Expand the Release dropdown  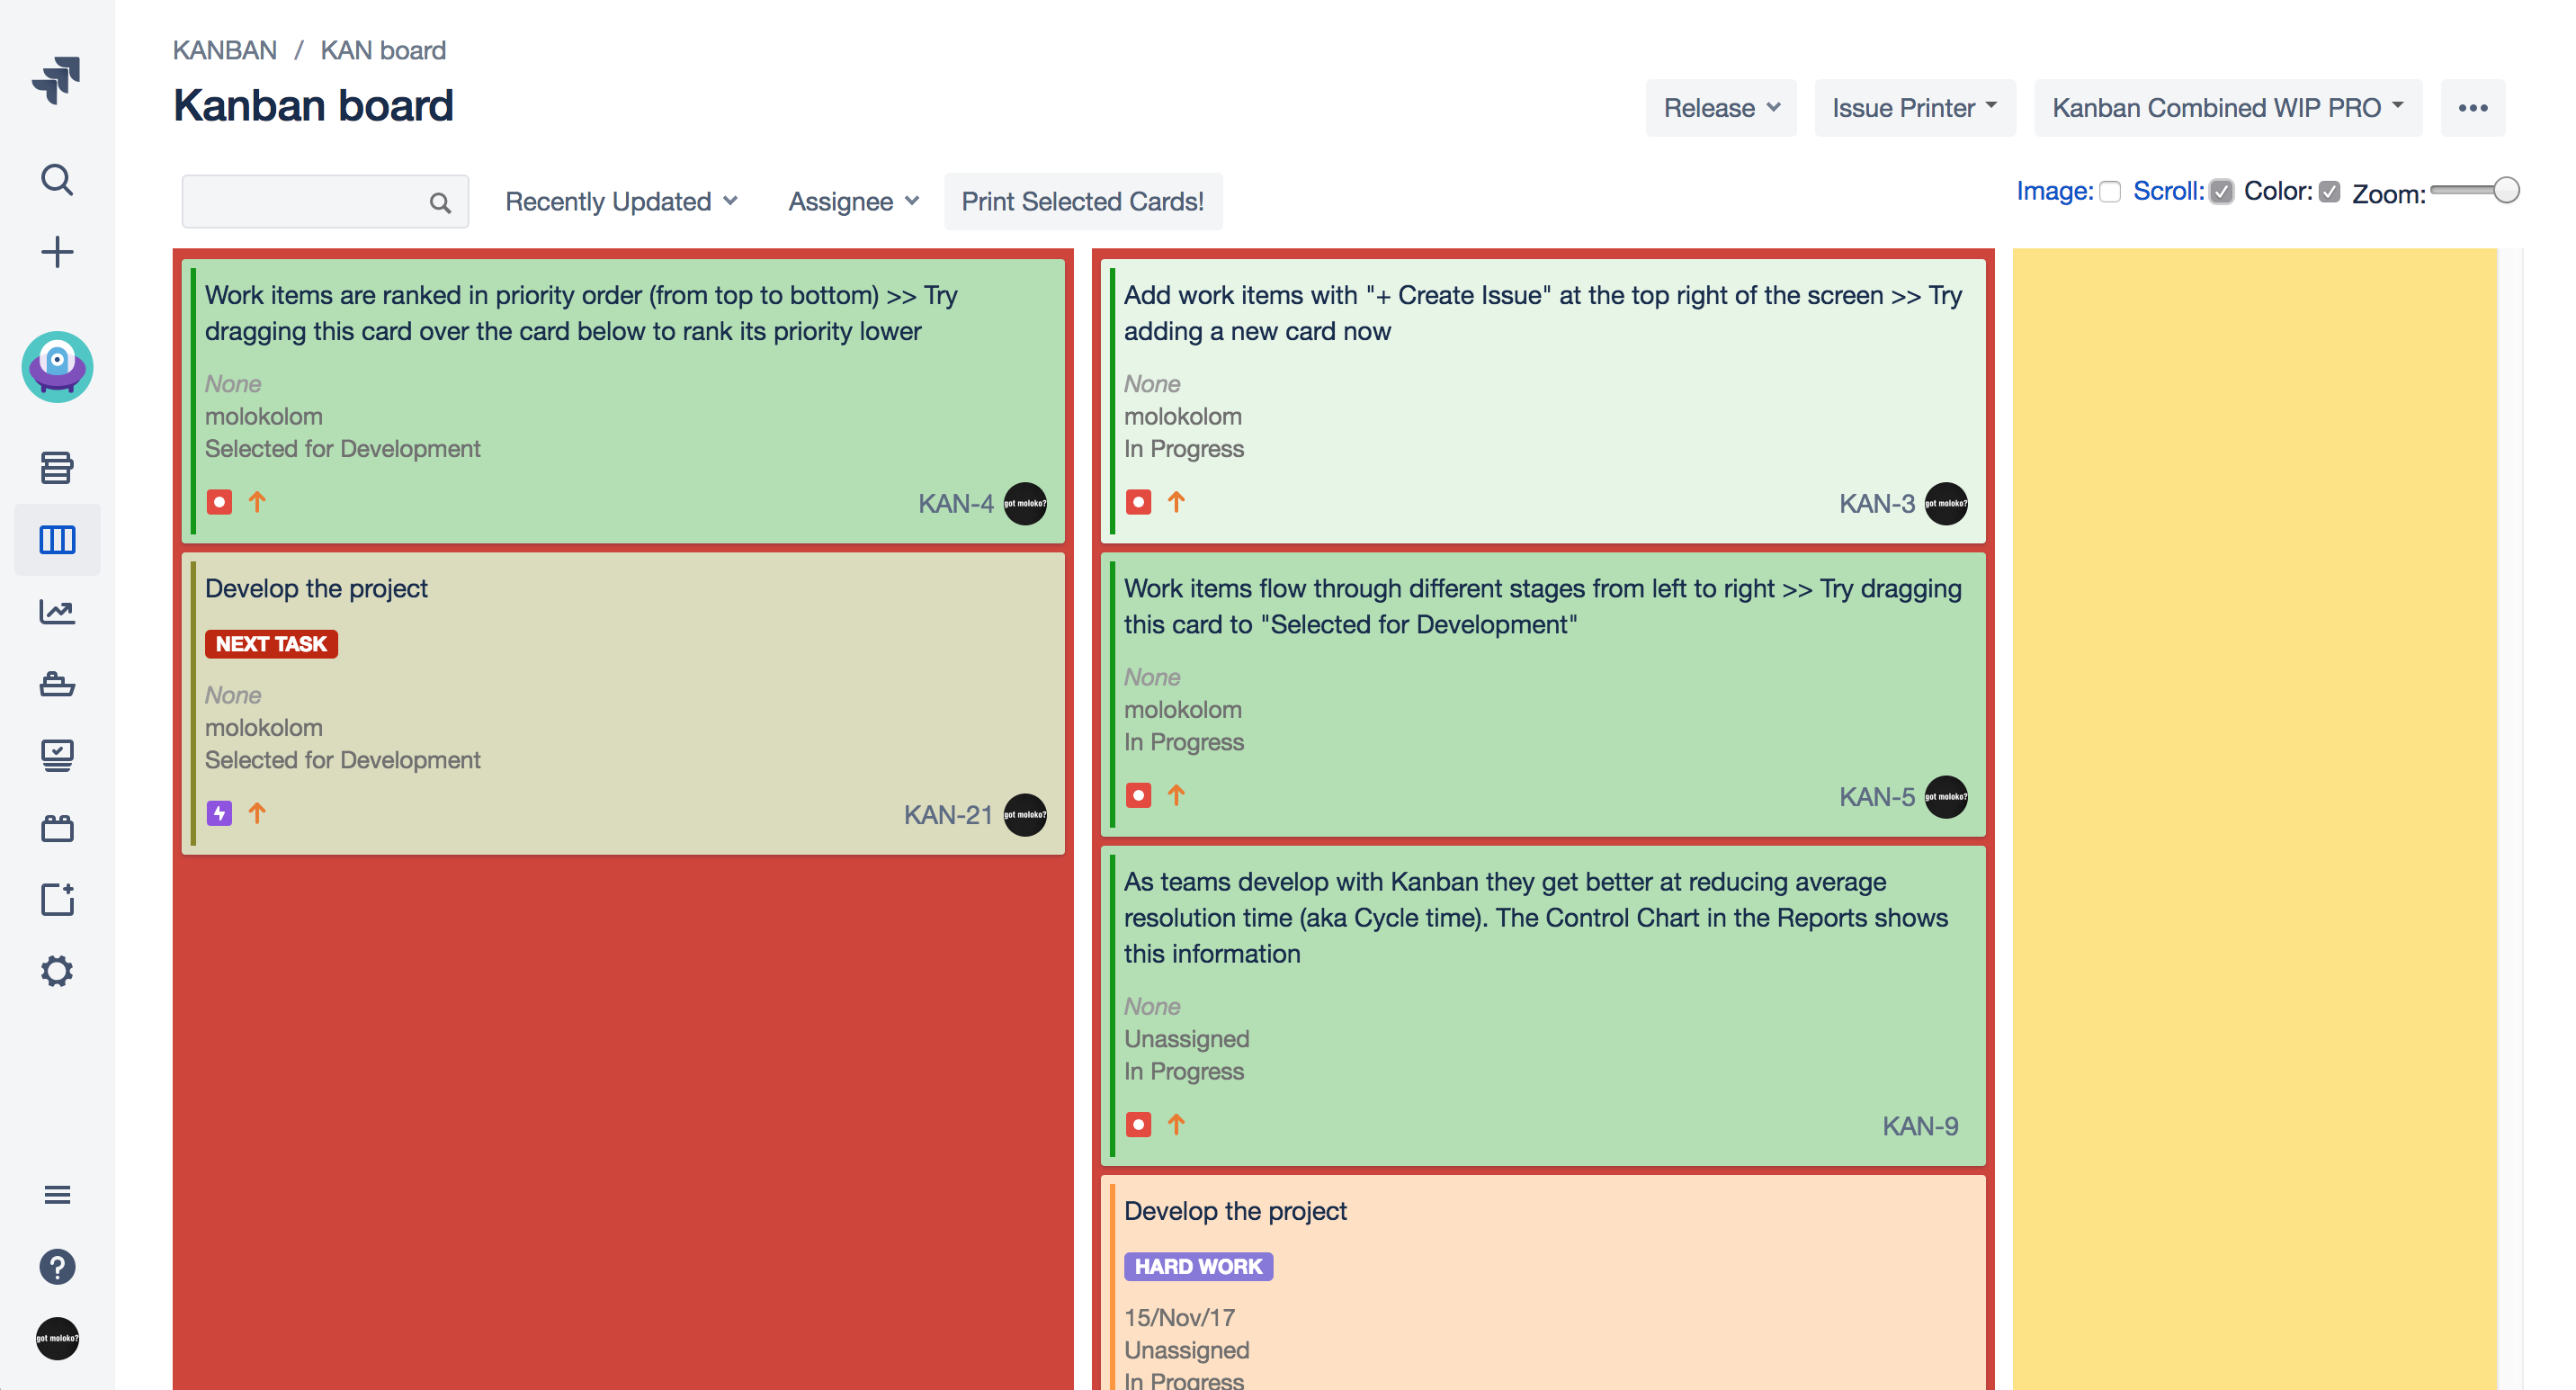1720,108
